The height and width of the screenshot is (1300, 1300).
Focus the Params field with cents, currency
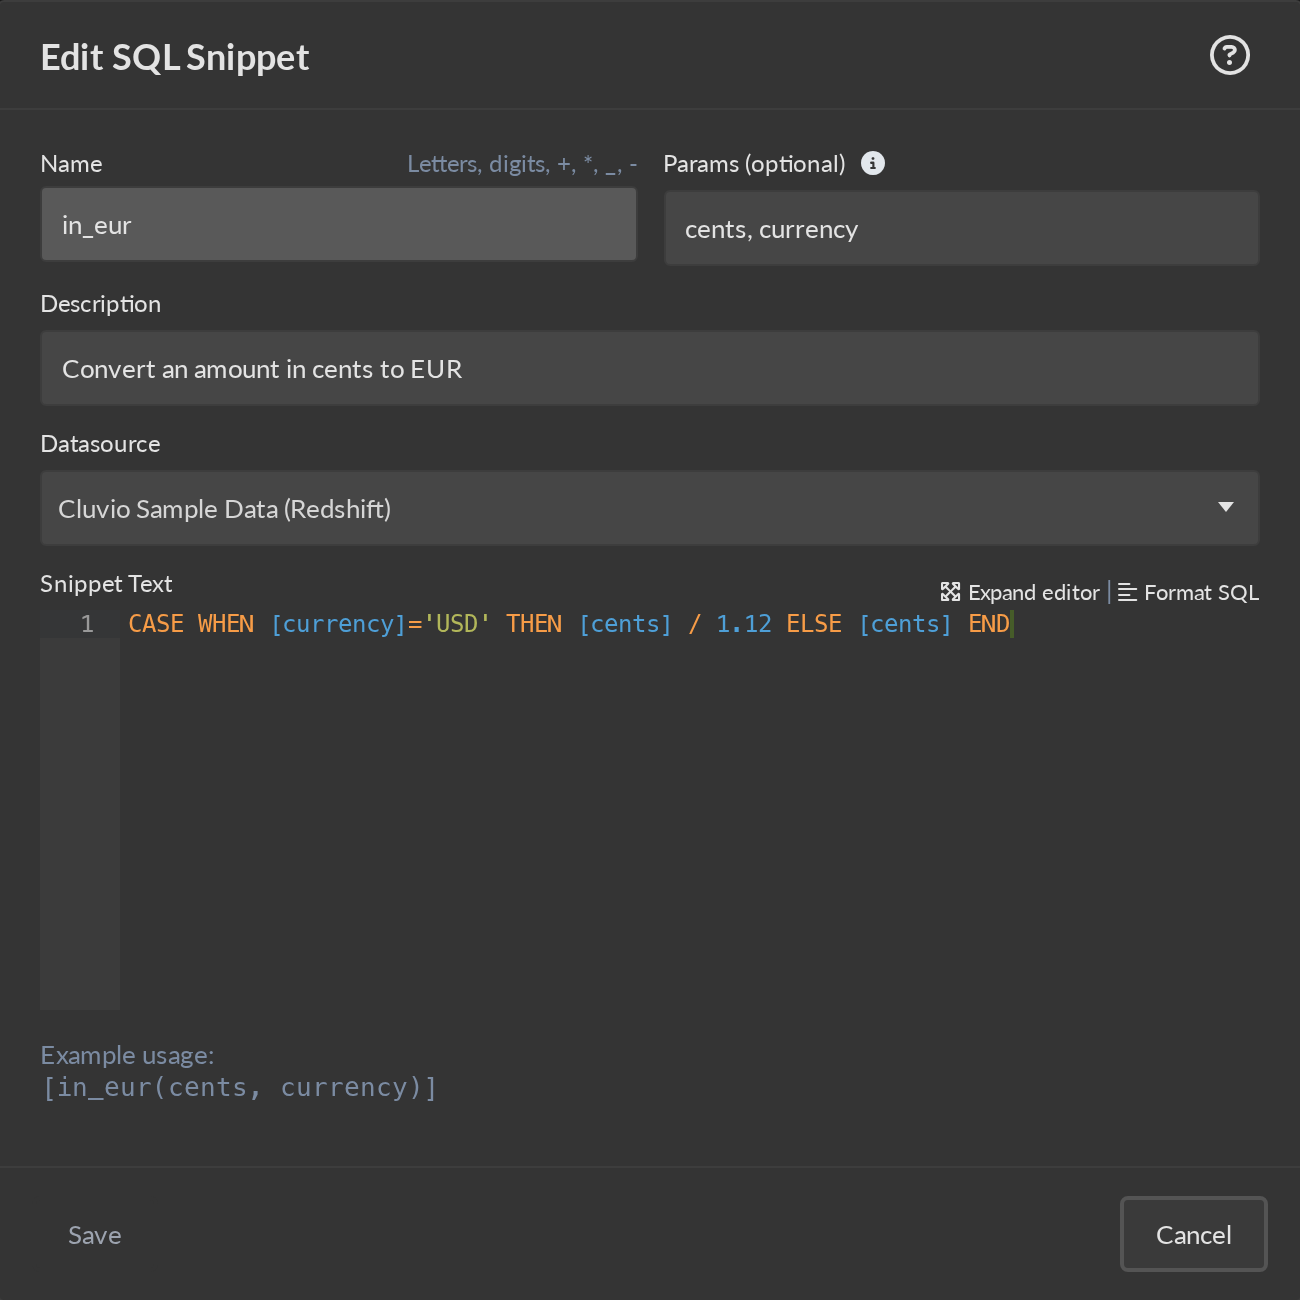961,228
